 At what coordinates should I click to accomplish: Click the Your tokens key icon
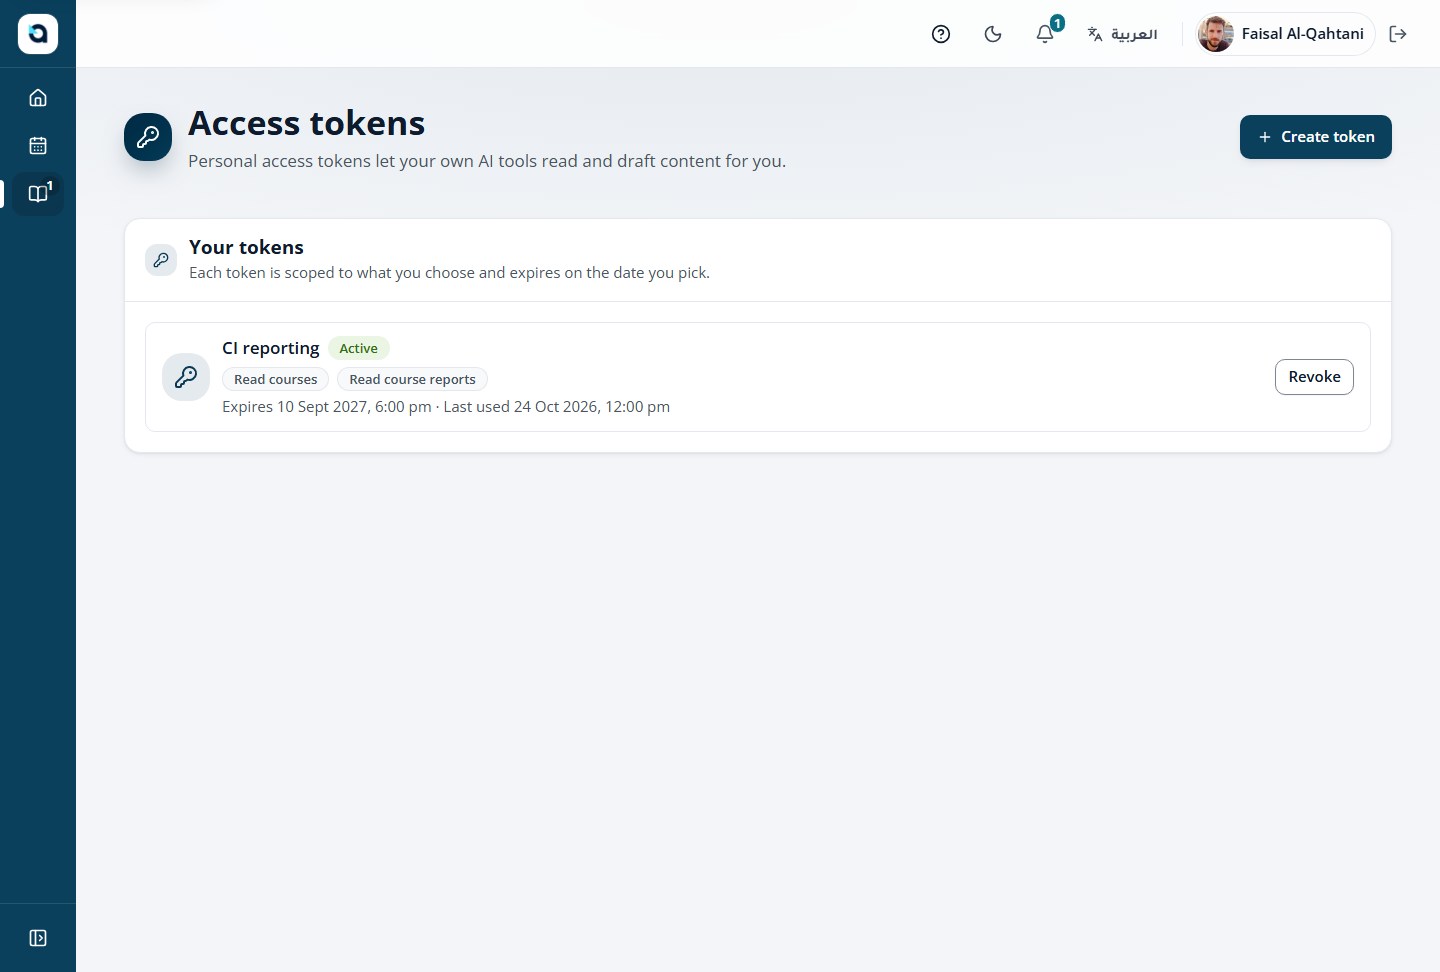click(x=161, y=260)
